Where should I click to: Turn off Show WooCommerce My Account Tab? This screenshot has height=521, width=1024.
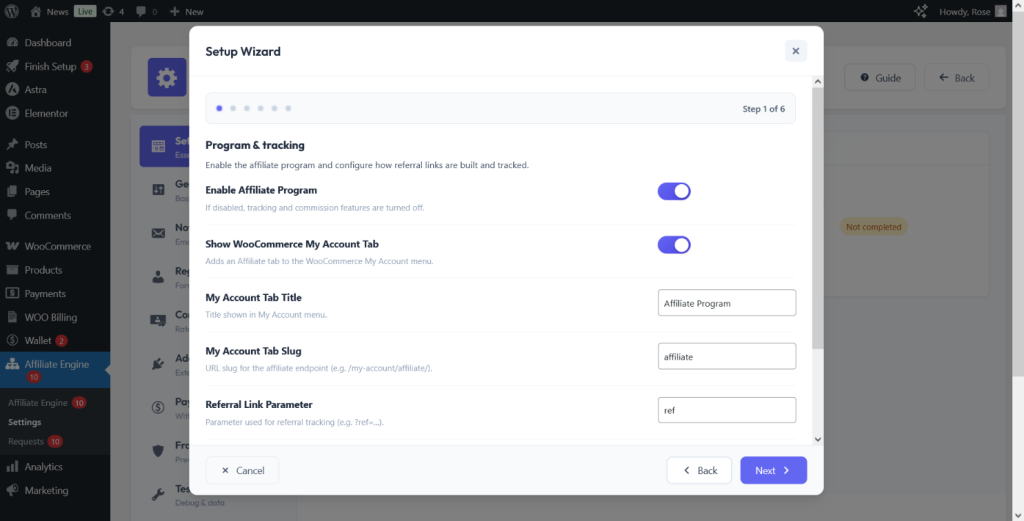tap(674, 245)
